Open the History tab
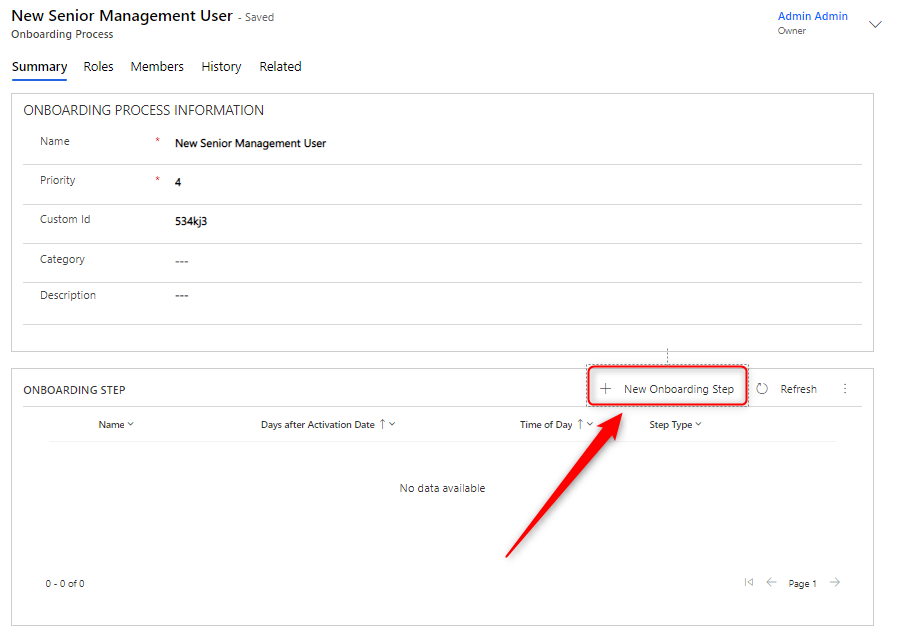The width and height of the screenshot is (899, 641). pyautogui.click(x=221, y=67)
